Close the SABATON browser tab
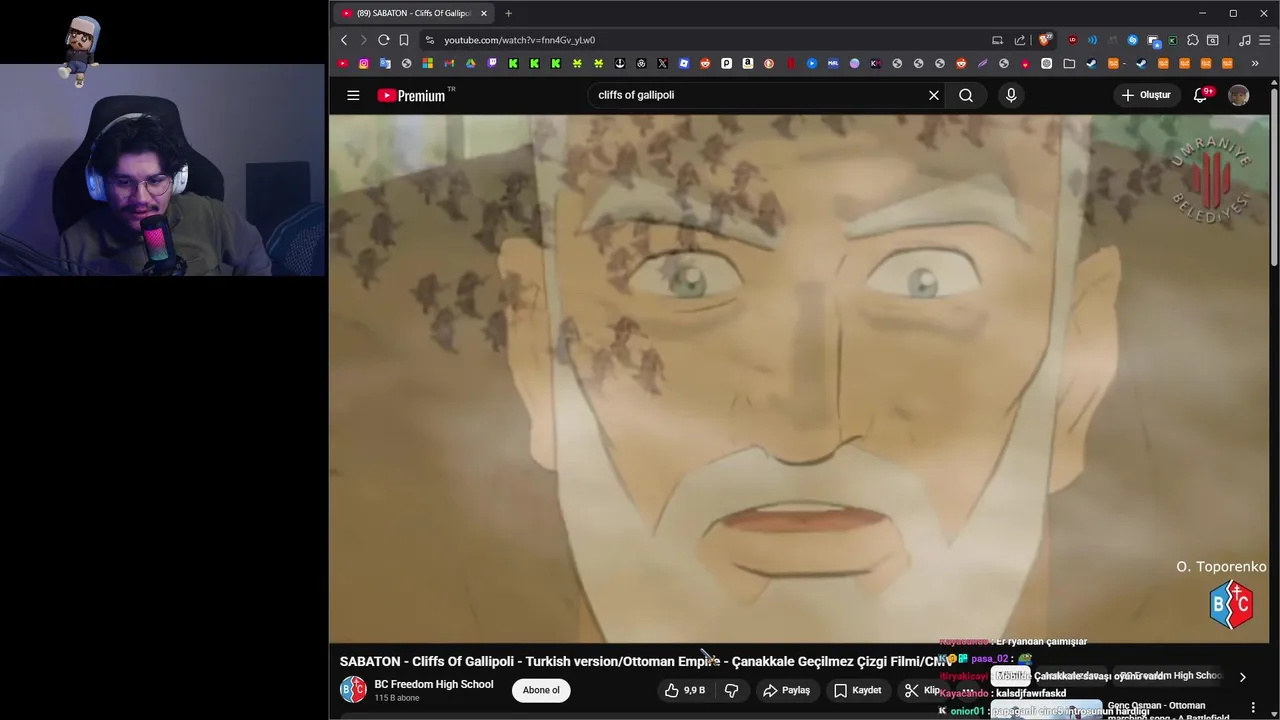 pos(484,13)
